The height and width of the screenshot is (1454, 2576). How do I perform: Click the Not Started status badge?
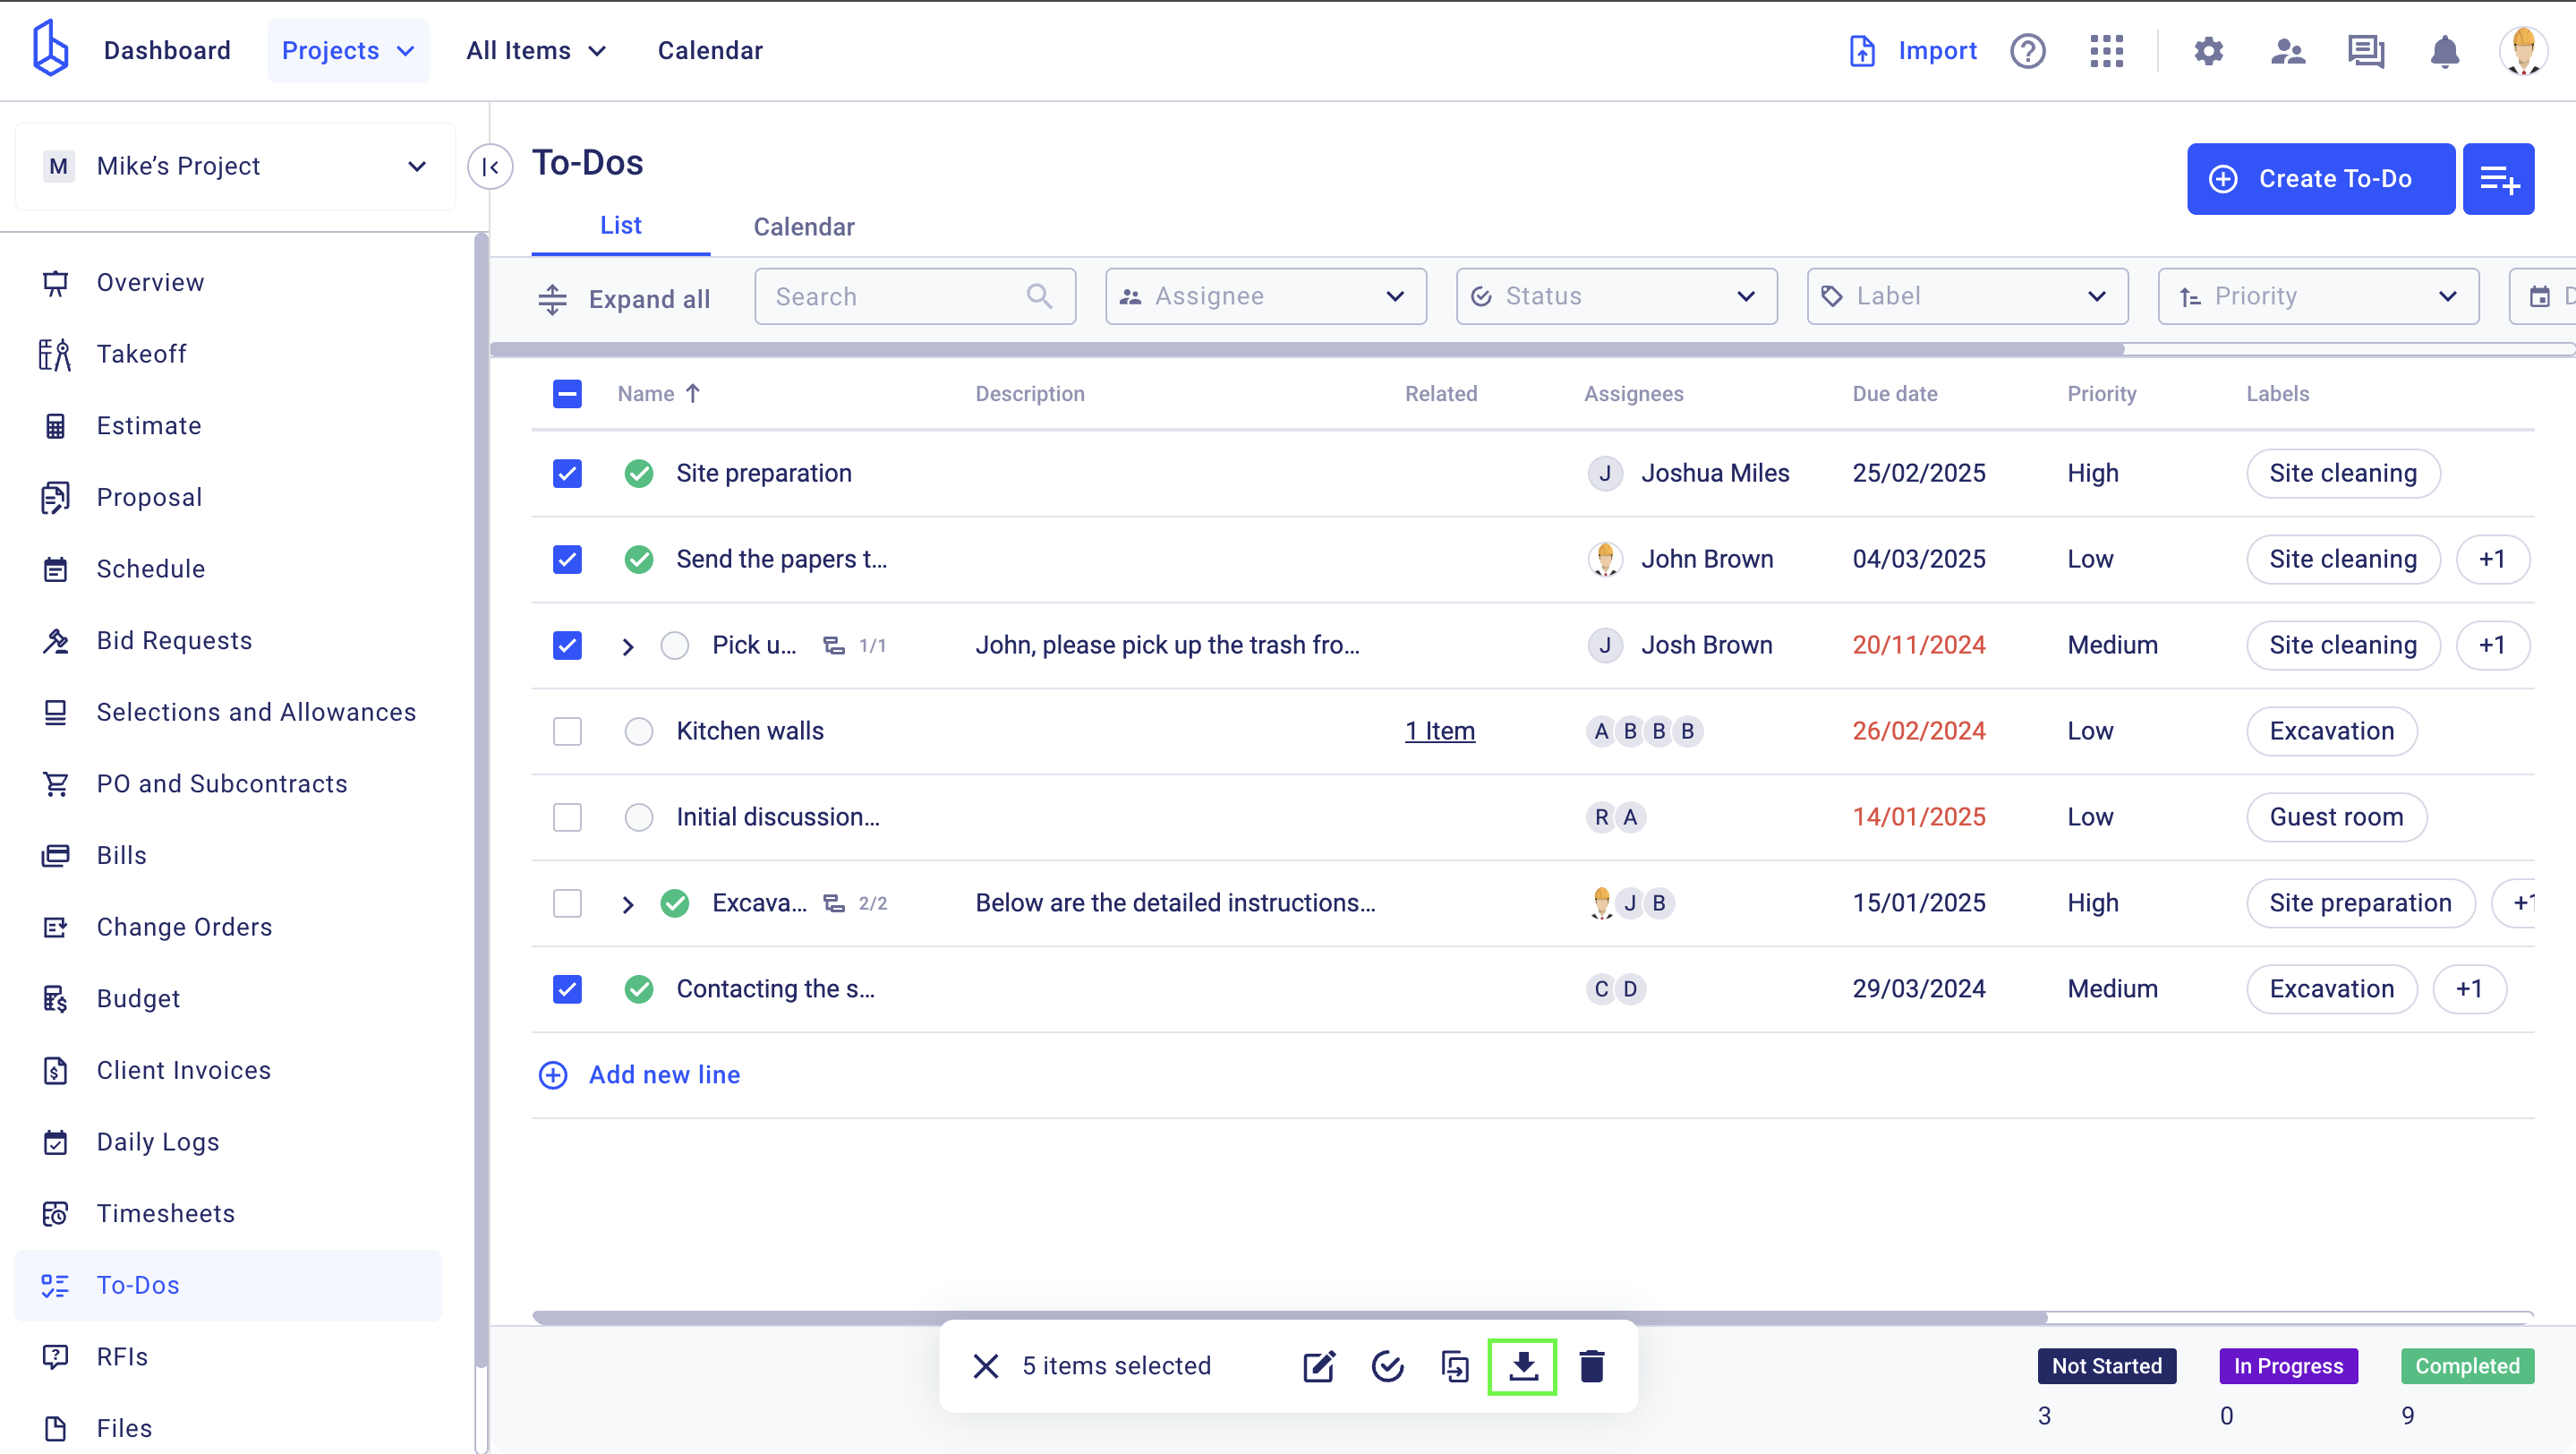pyautogui.click(x=2107, y=1366)
